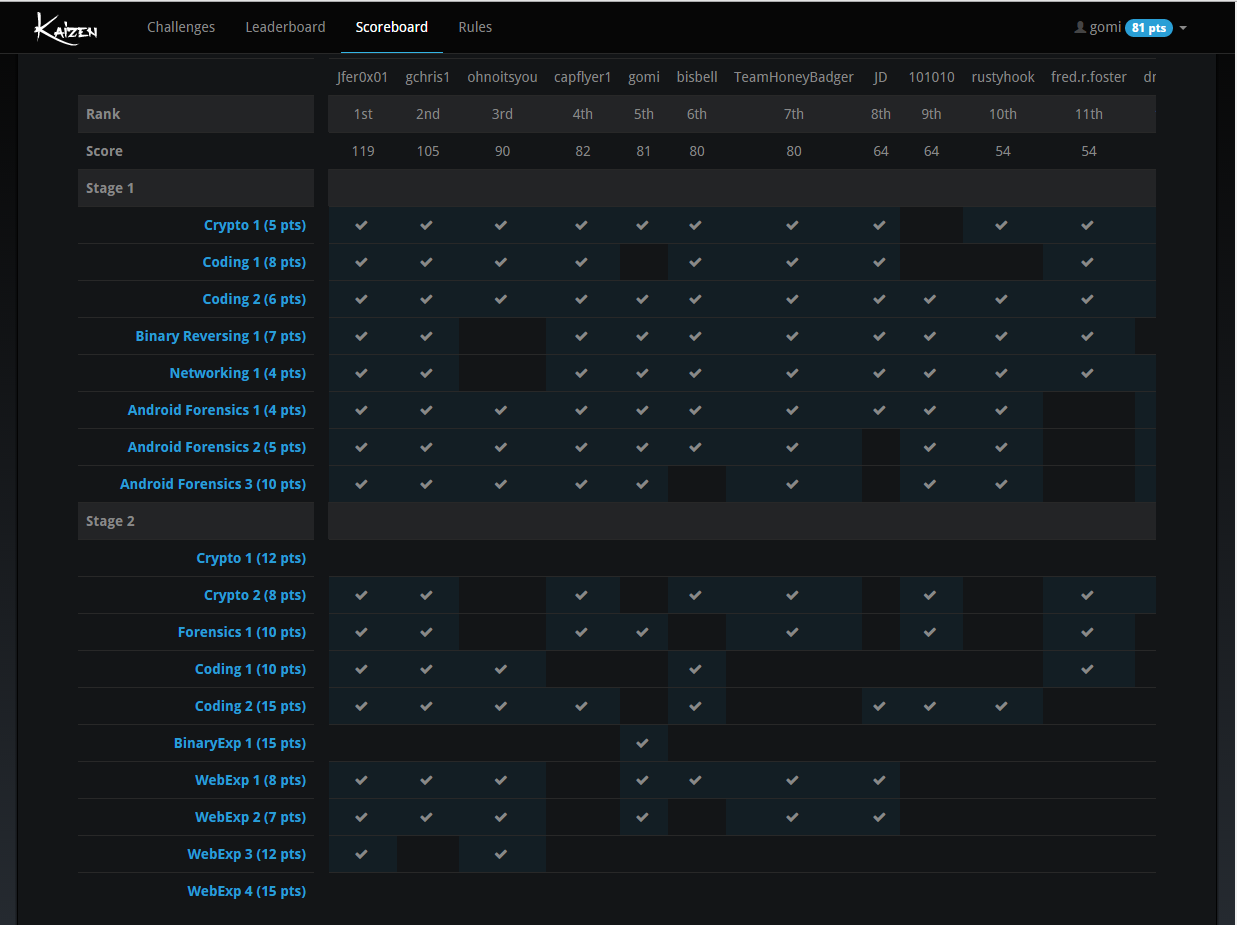
Task: Click fred.r.foster's checkmark in Stage 2 Coding 1 row
Action: click(1088, 669)
